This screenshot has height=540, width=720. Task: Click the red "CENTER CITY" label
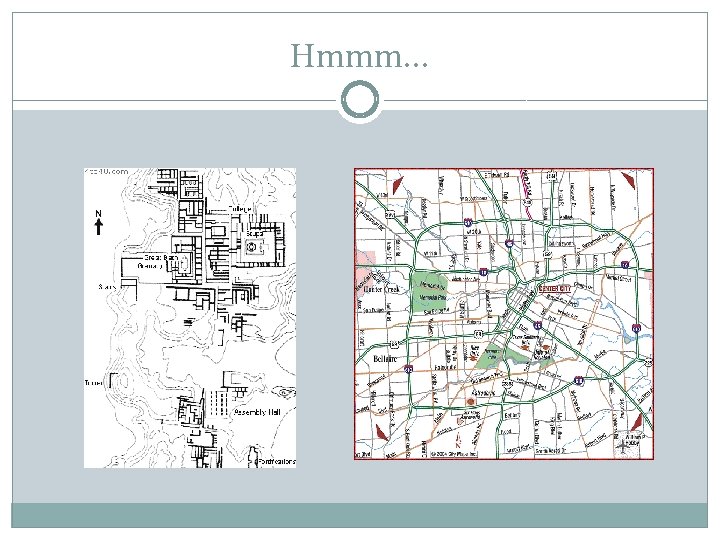pyautogui.click(x=555, y=288)
